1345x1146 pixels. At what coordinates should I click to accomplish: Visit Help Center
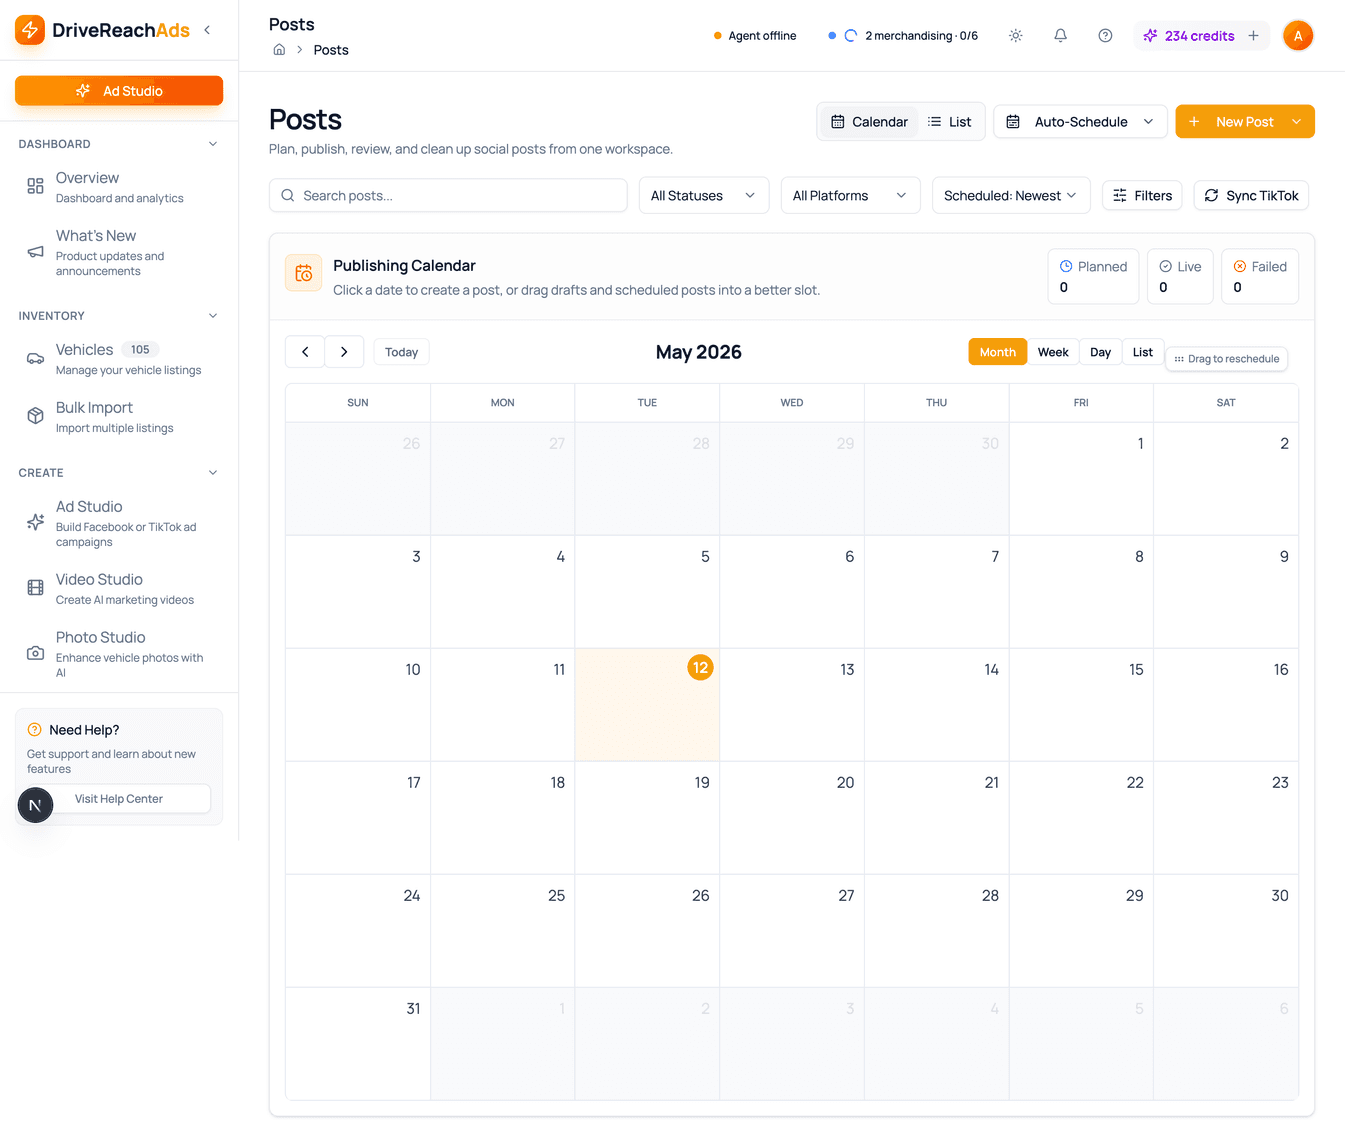[119, 799]
